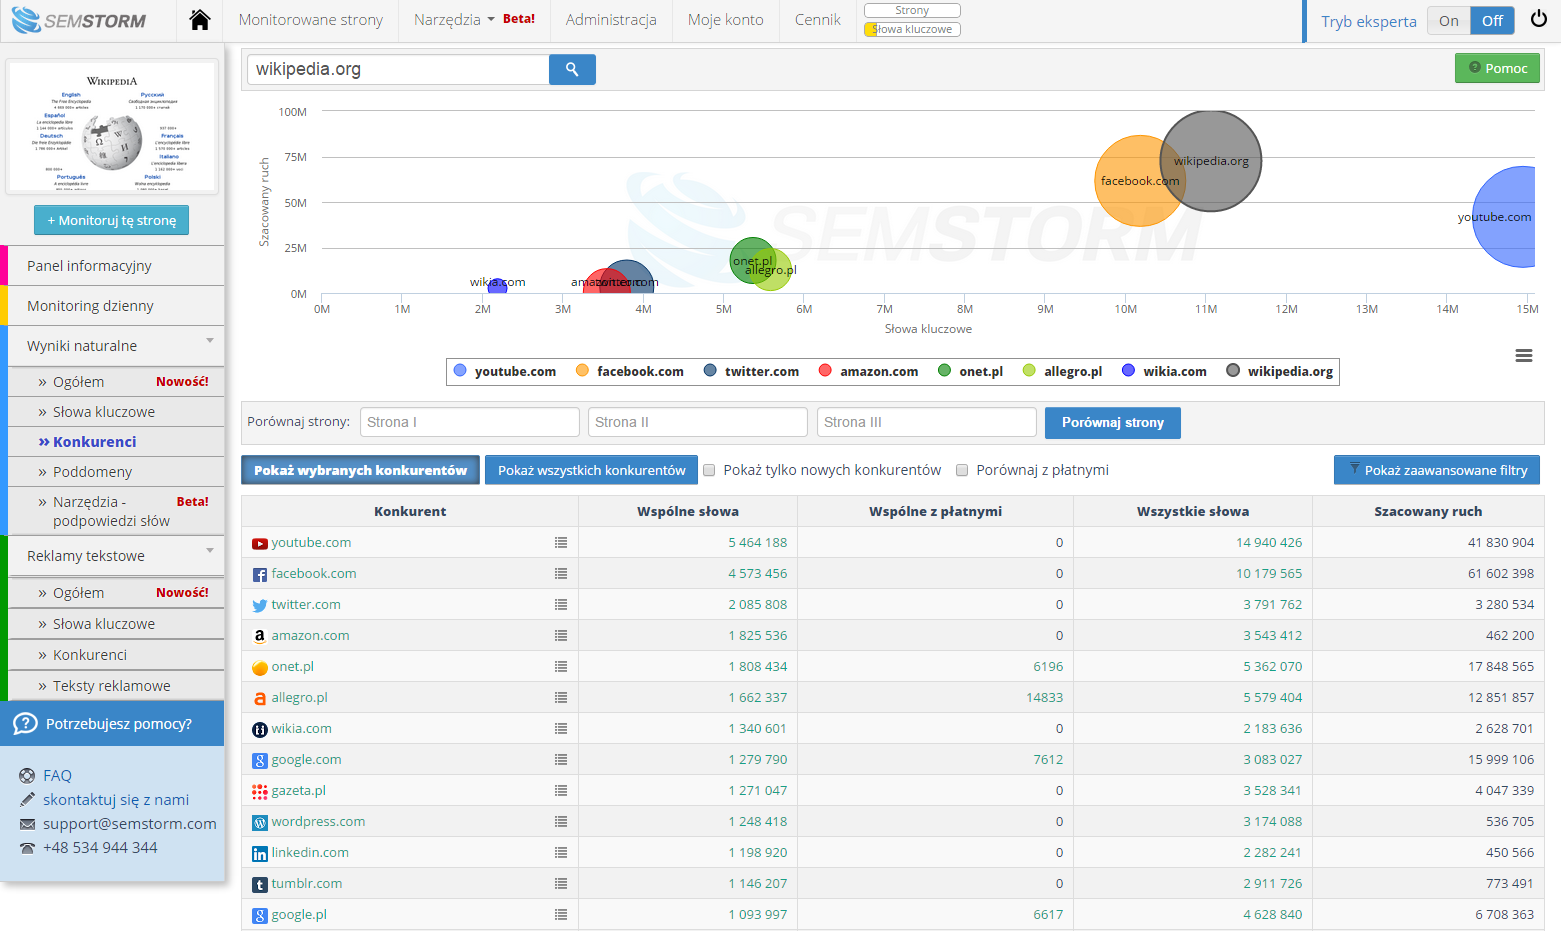Click the Strona I input field
This screenshot has width=1561, height=931.
tap(469, 422)
